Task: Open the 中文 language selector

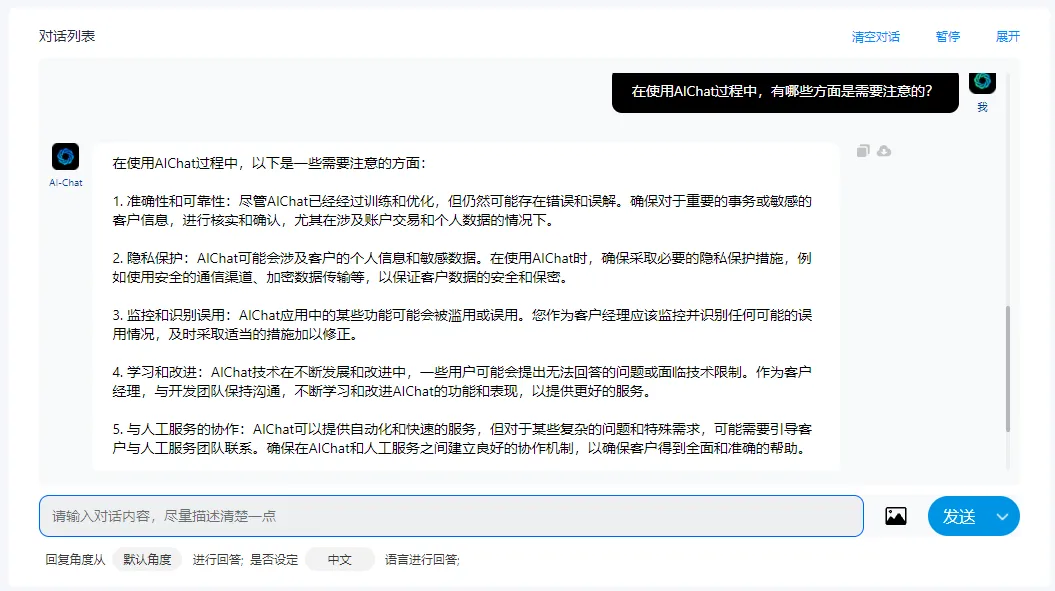Action: coord(340,560)
